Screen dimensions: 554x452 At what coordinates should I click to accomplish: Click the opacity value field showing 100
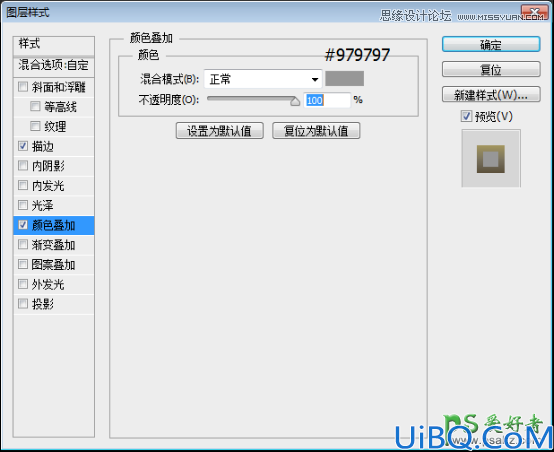point(327,100)
